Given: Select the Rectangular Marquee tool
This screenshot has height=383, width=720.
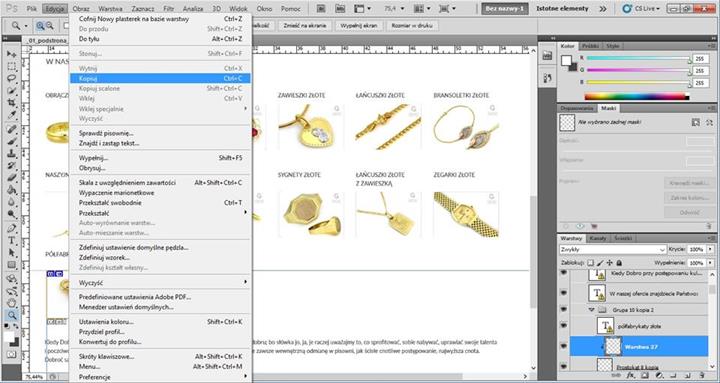Looking at the screenshot, I should 11,67.
